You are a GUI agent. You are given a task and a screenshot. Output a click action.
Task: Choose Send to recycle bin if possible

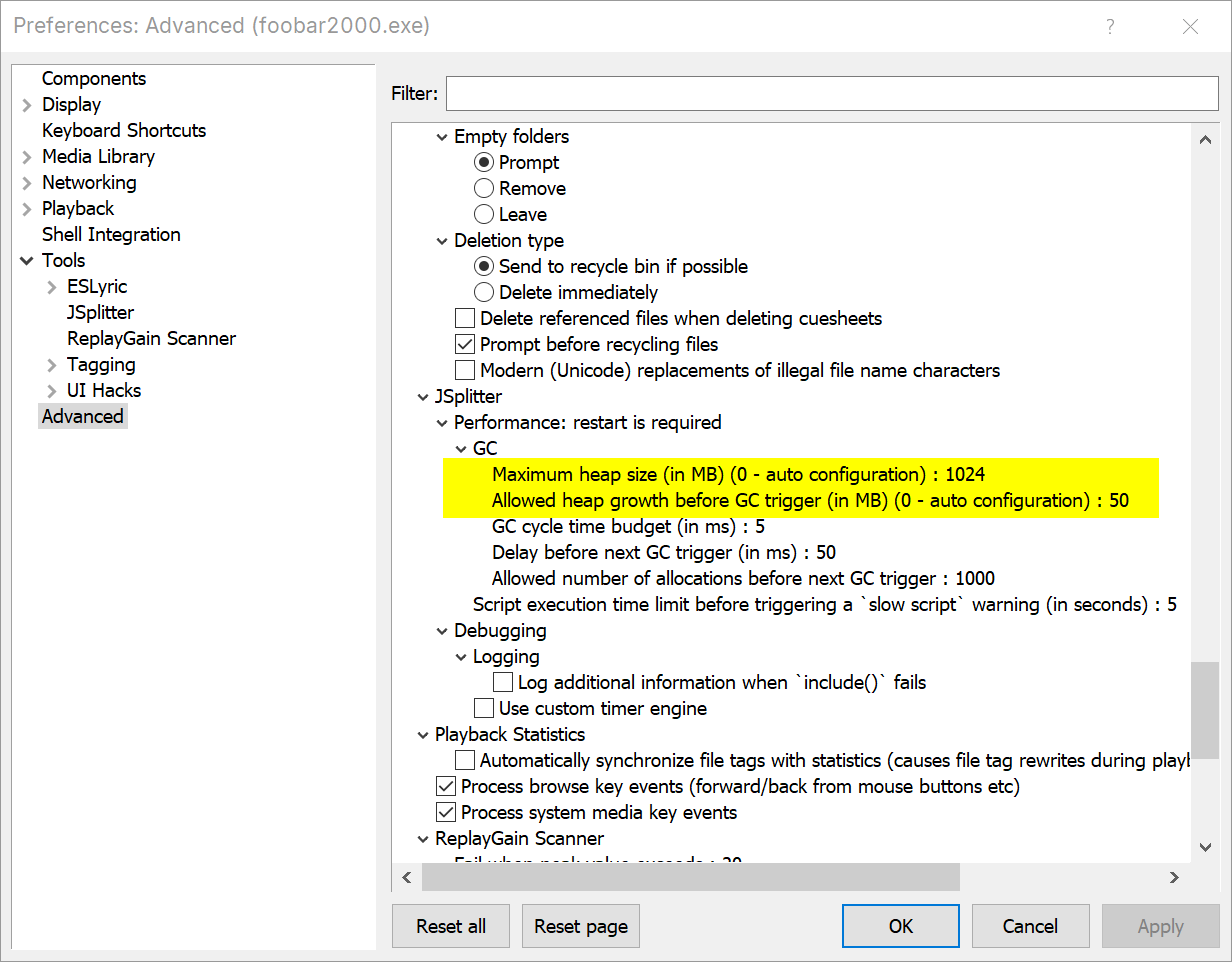[484, 266]
